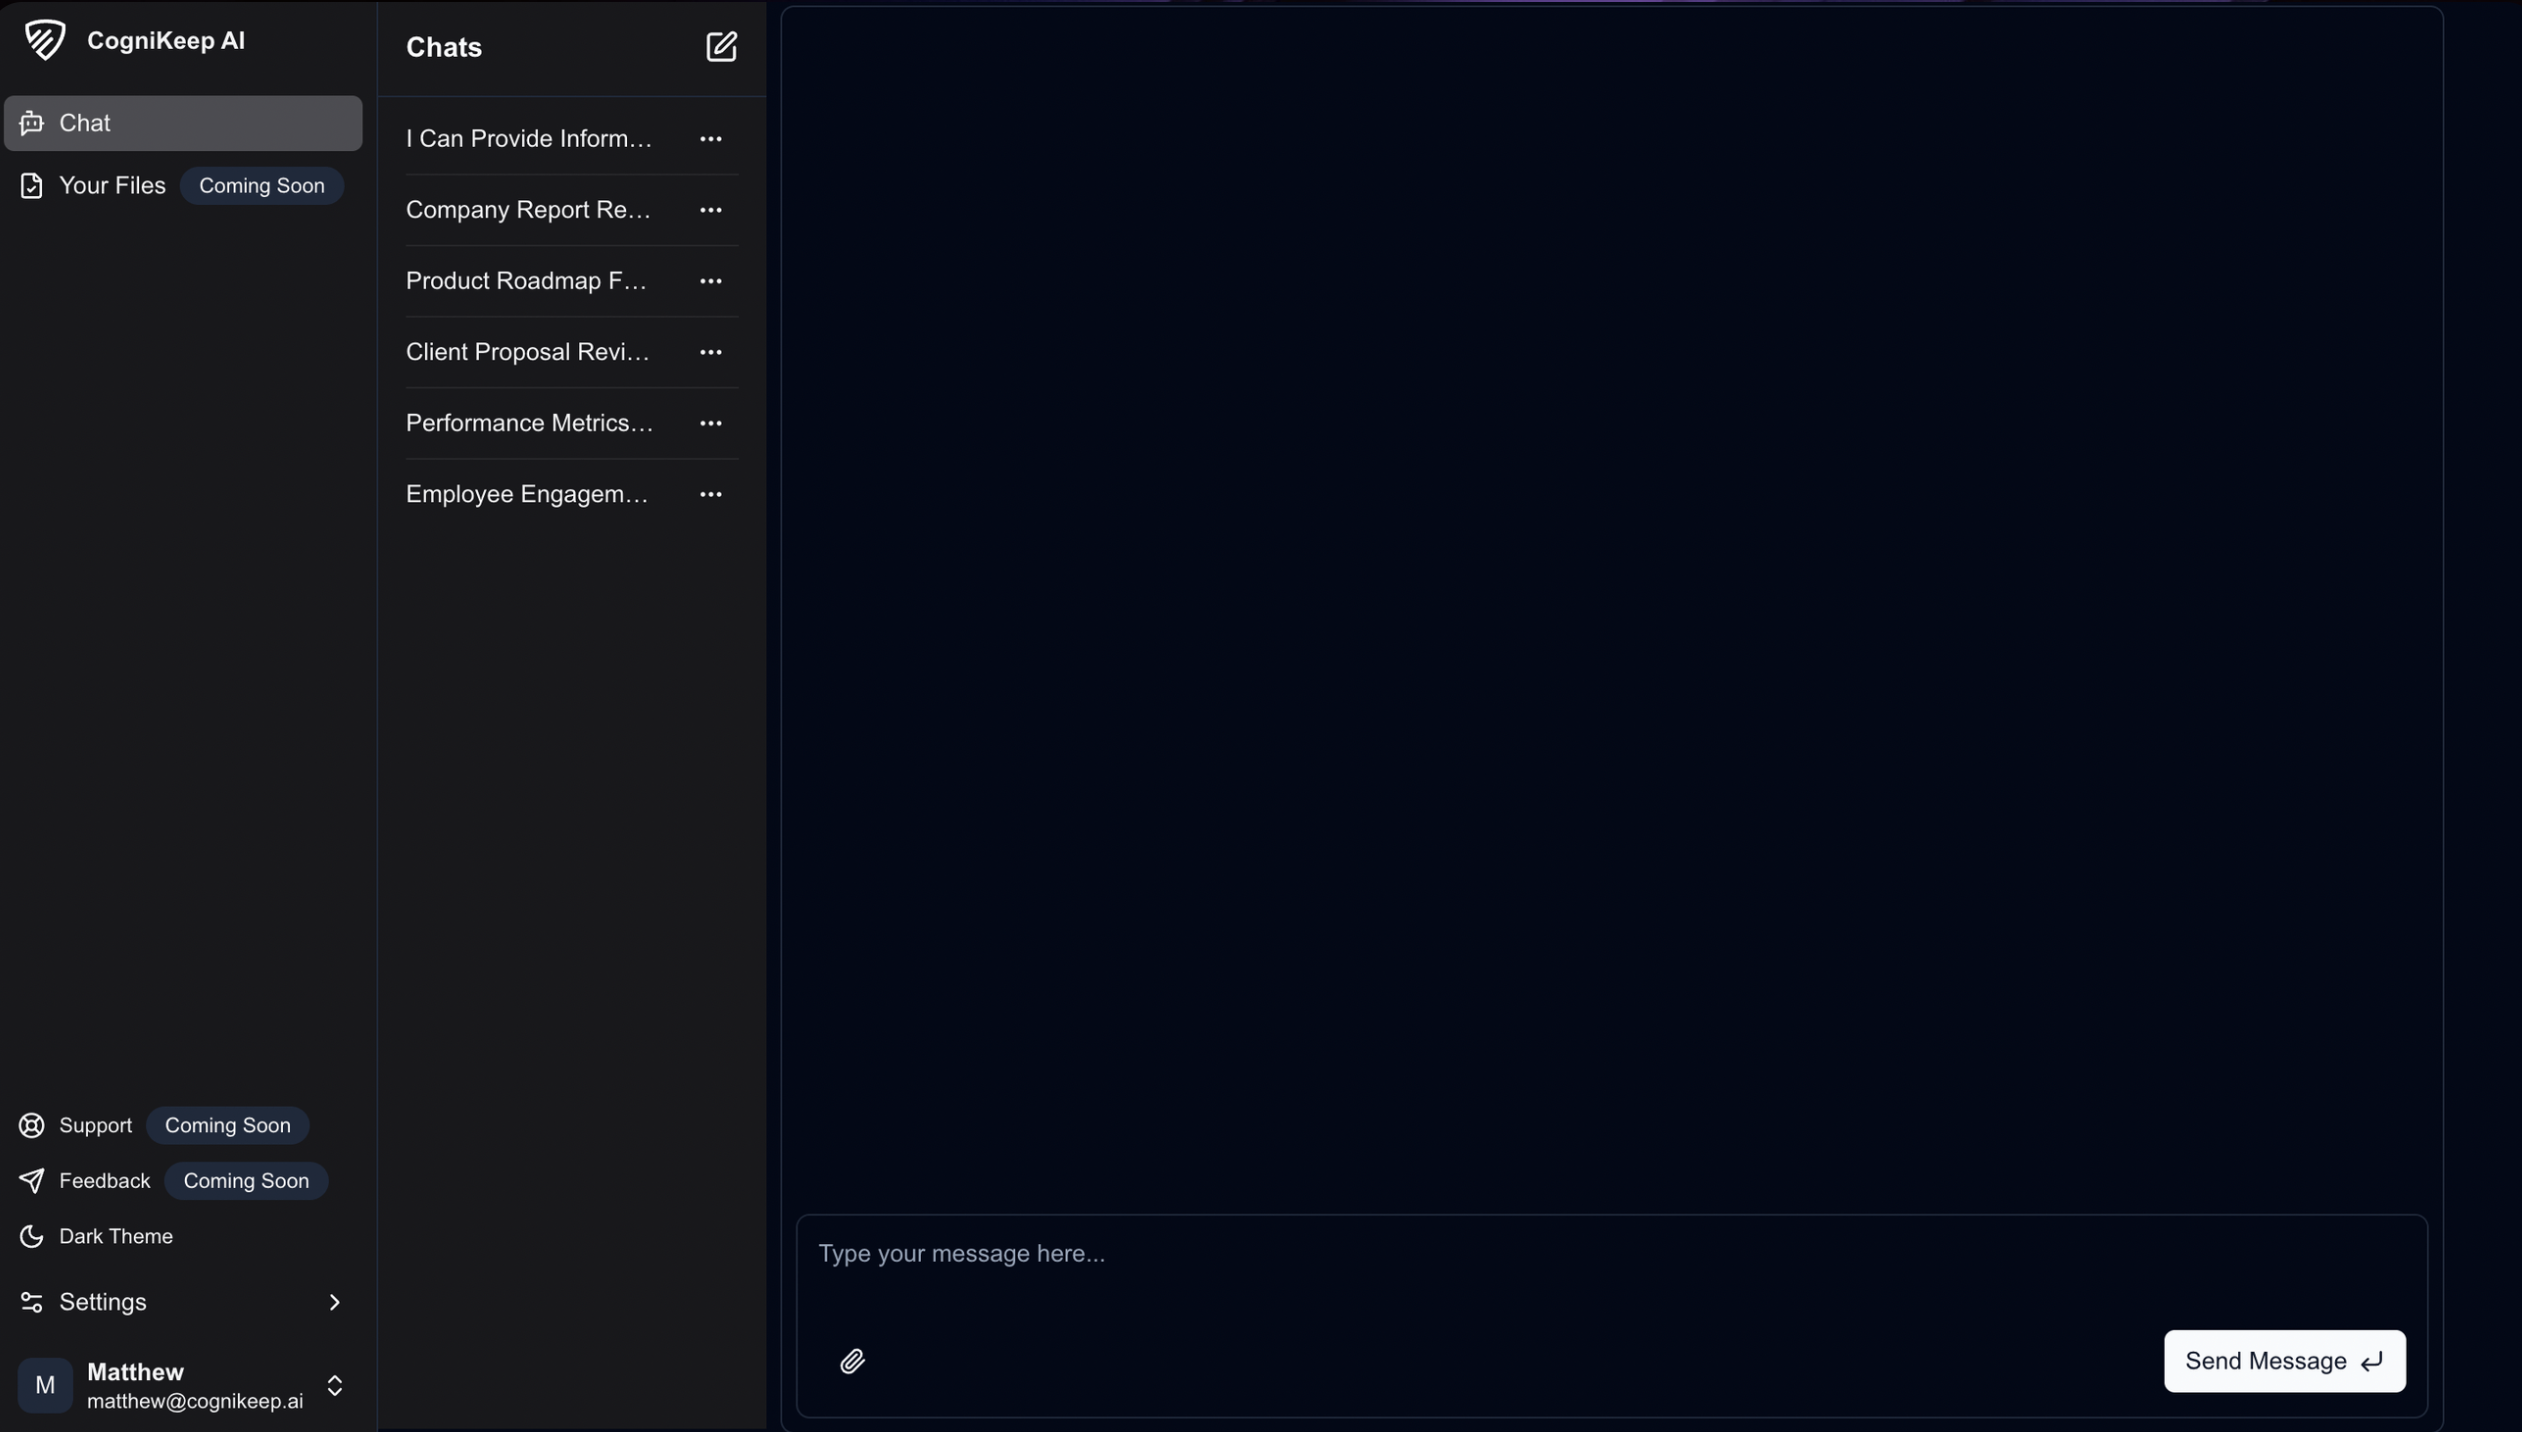
Task: Open options for 'Client Proposal Revi…' chat
Action: click(x=711, y=352)
